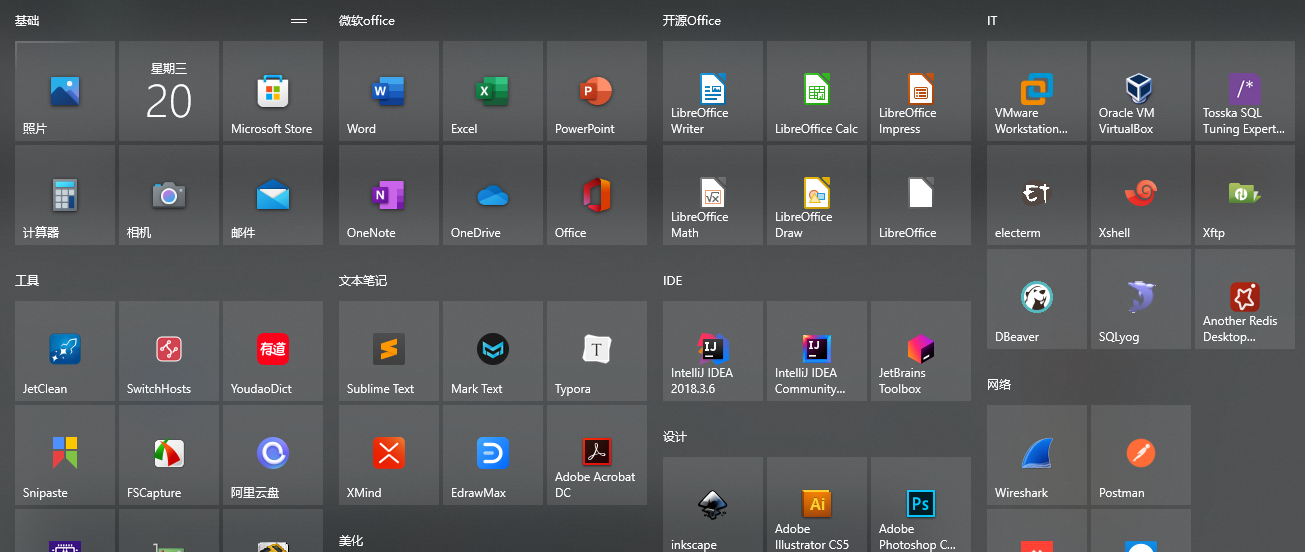Select the 开源Office group title
The height and width of the screenshot is (552, 1305).
coord(692,21)
